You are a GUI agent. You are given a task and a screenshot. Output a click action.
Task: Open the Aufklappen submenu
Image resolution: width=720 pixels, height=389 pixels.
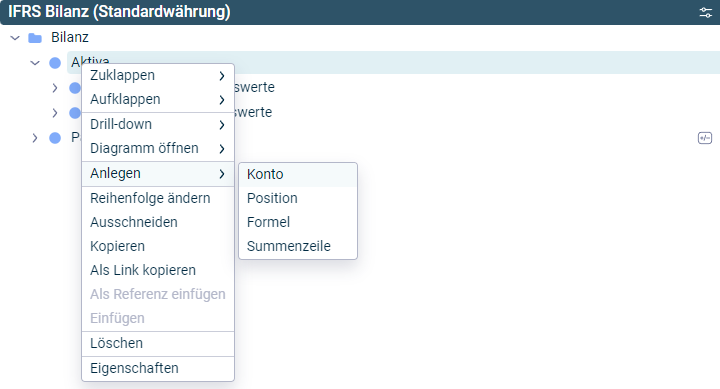point(158,99)
